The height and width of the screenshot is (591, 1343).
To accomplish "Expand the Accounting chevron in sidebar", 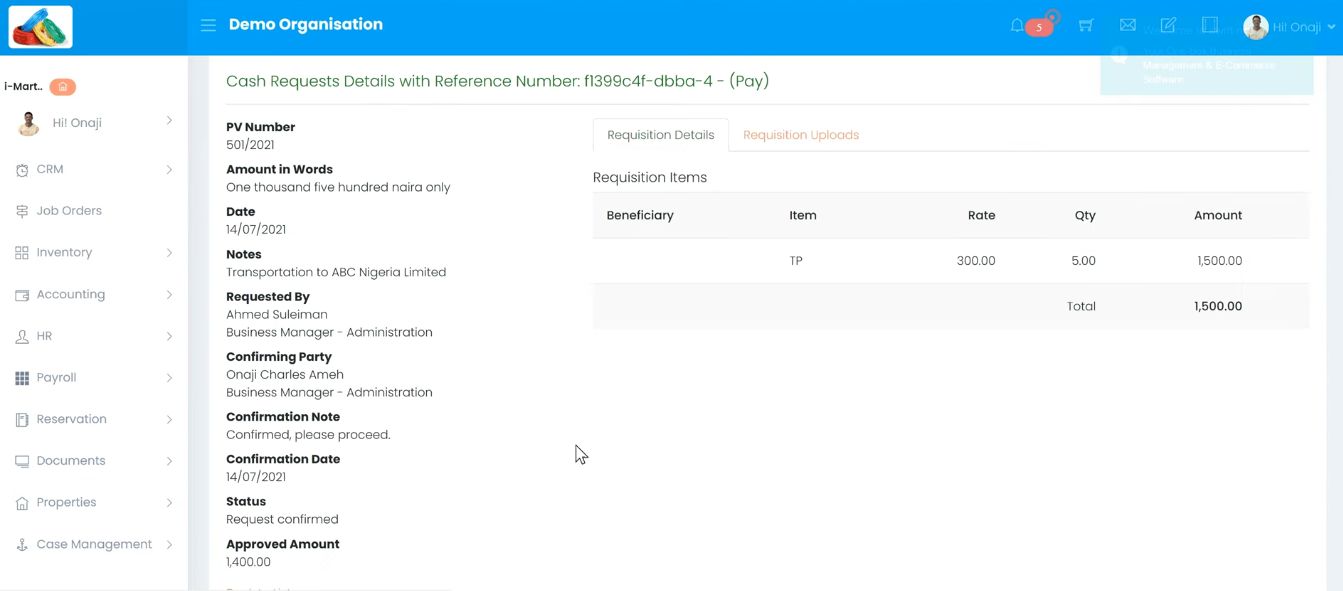I will pyautogui.click(x=169, y=295).
